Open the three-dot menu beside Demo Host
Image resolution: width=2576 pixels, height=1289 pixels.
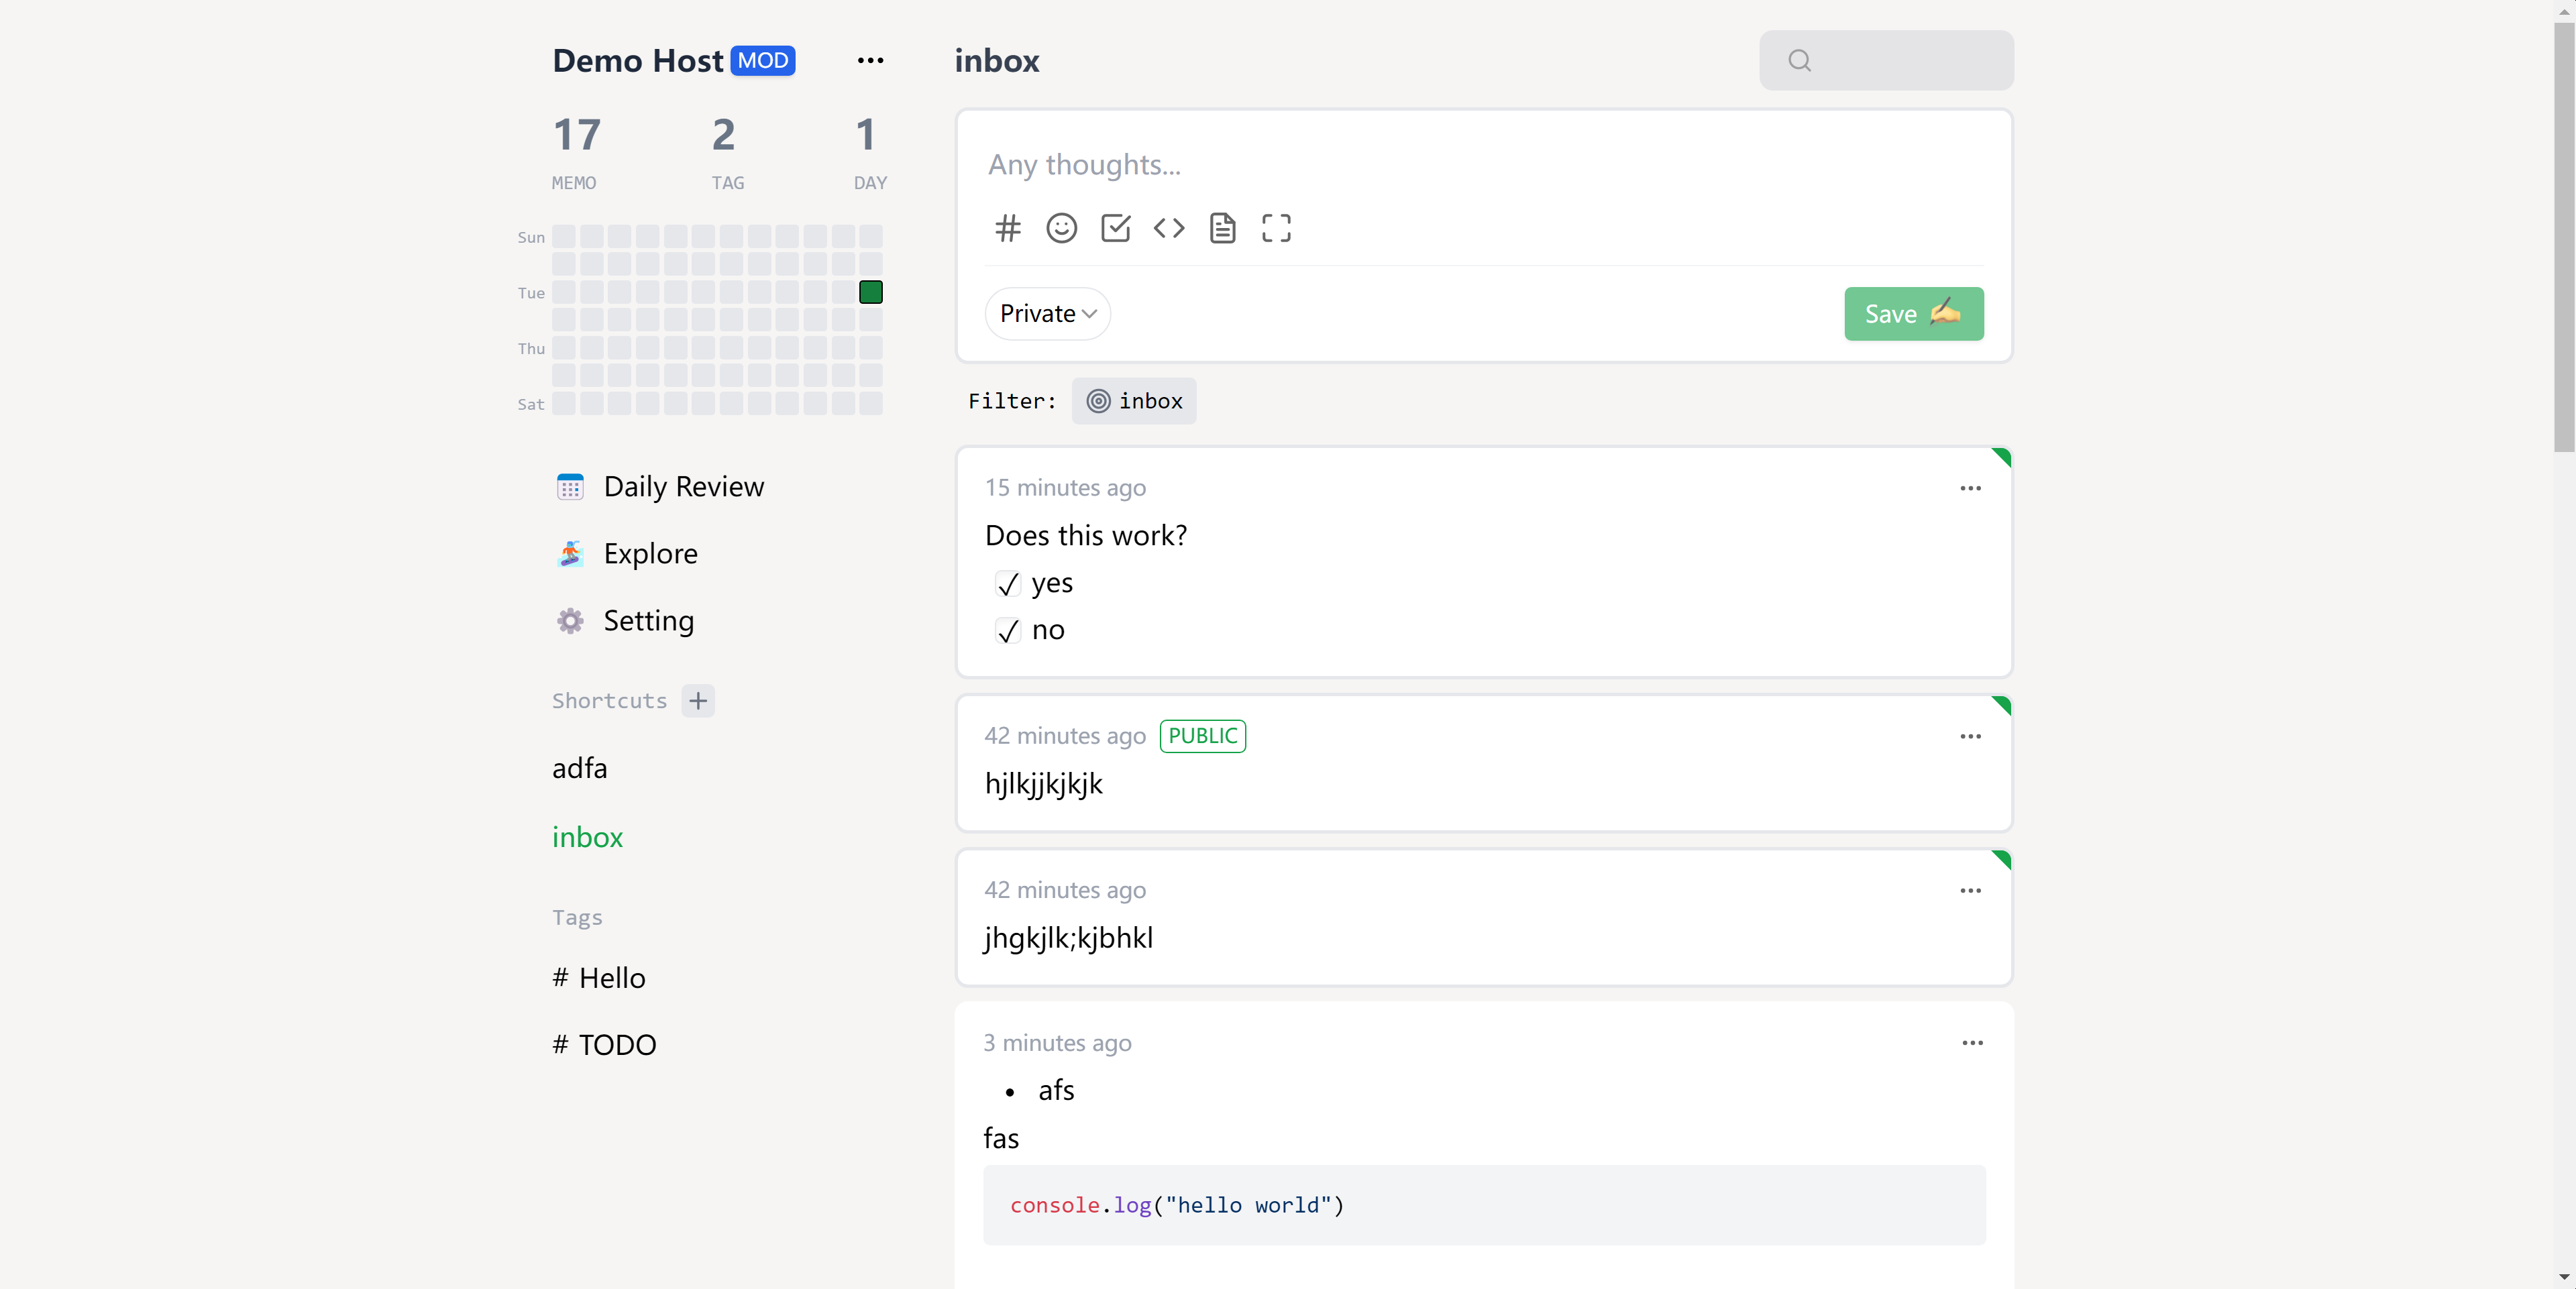click(870, 60)
